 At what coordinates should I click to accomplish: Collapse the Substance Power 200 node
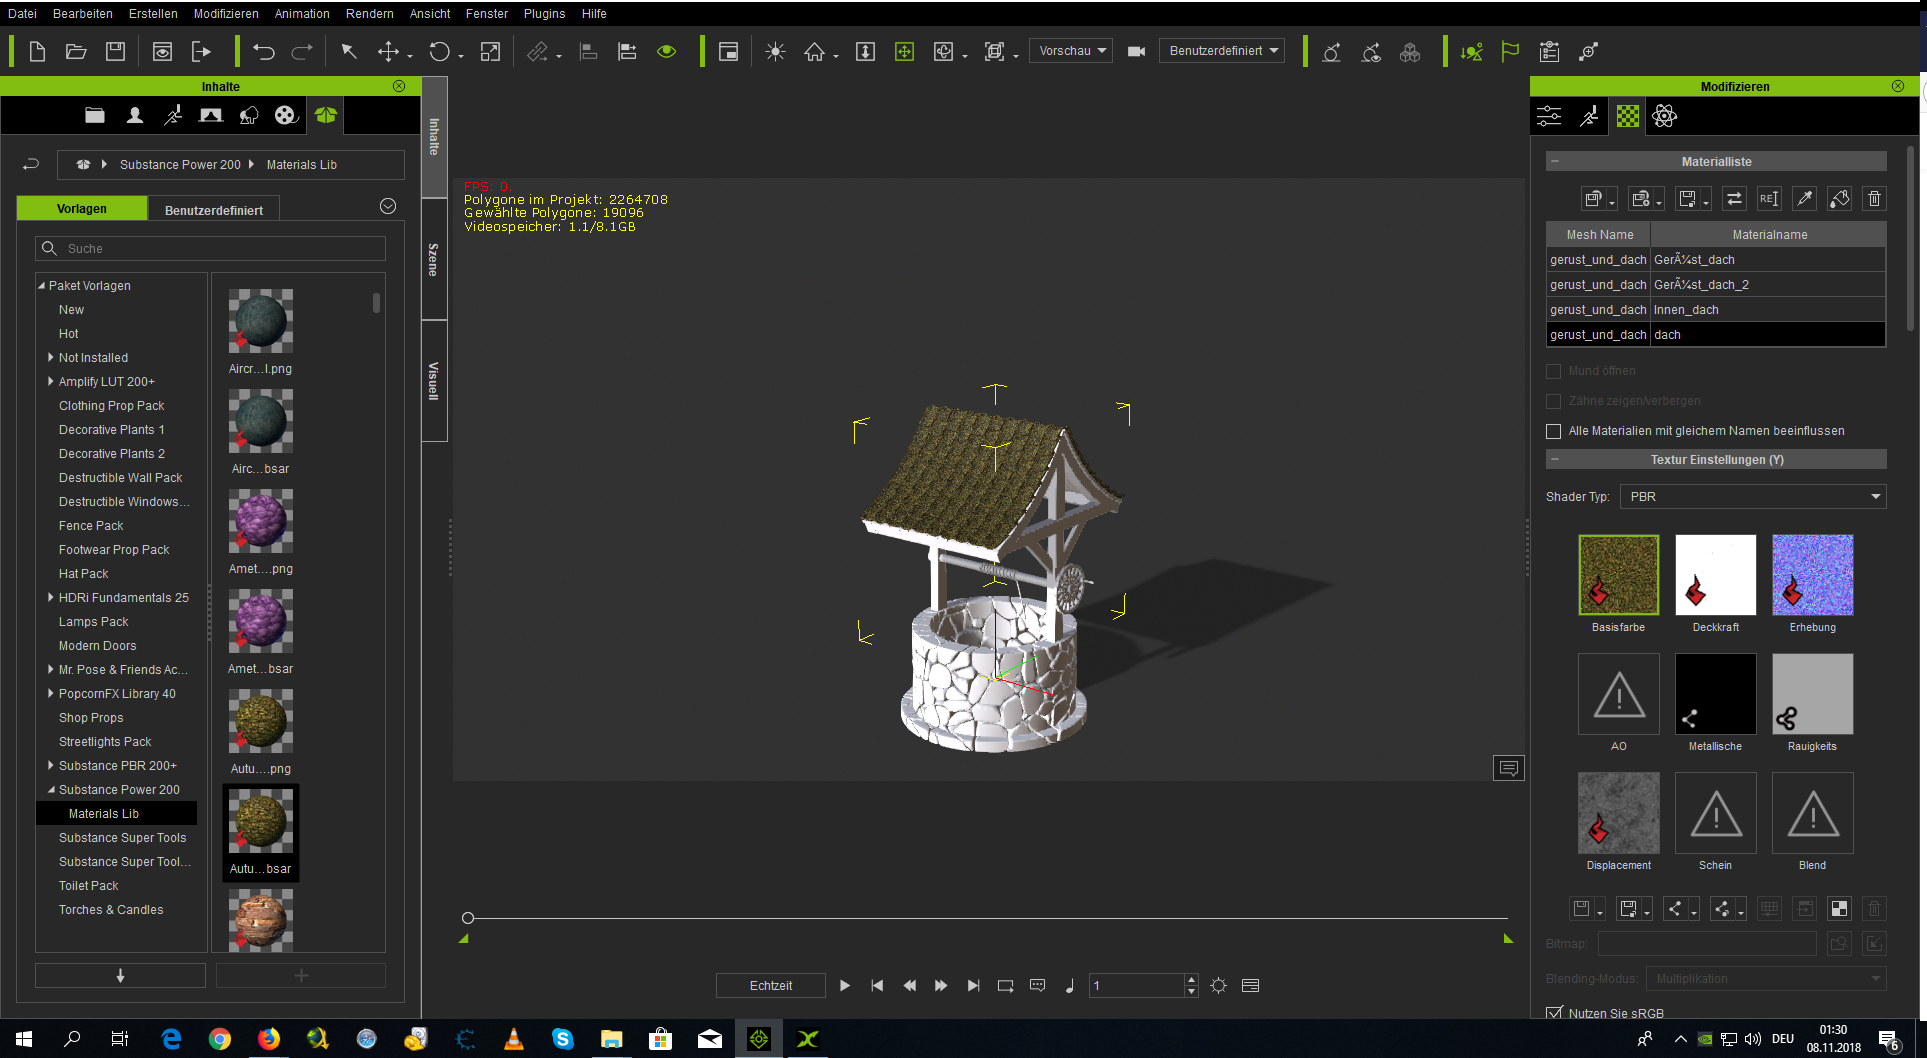click(51, 789)
